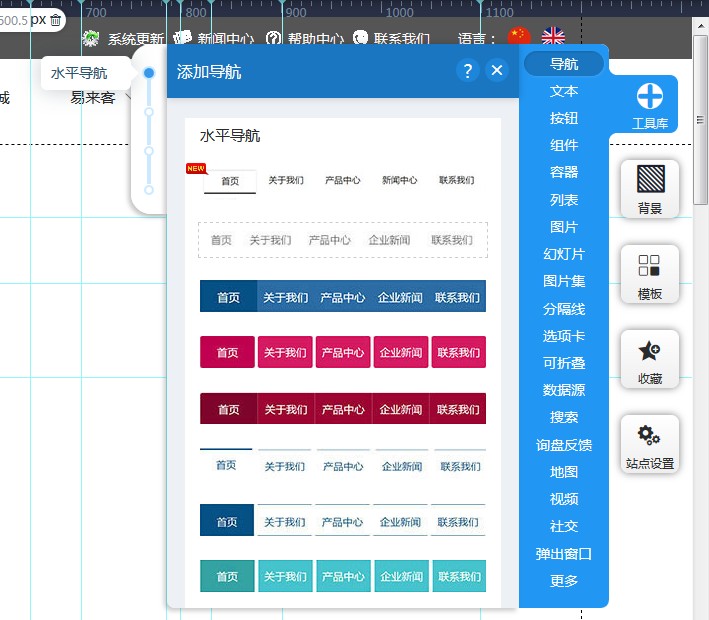Choose the 选项卡 tab component category

point(564,336)
